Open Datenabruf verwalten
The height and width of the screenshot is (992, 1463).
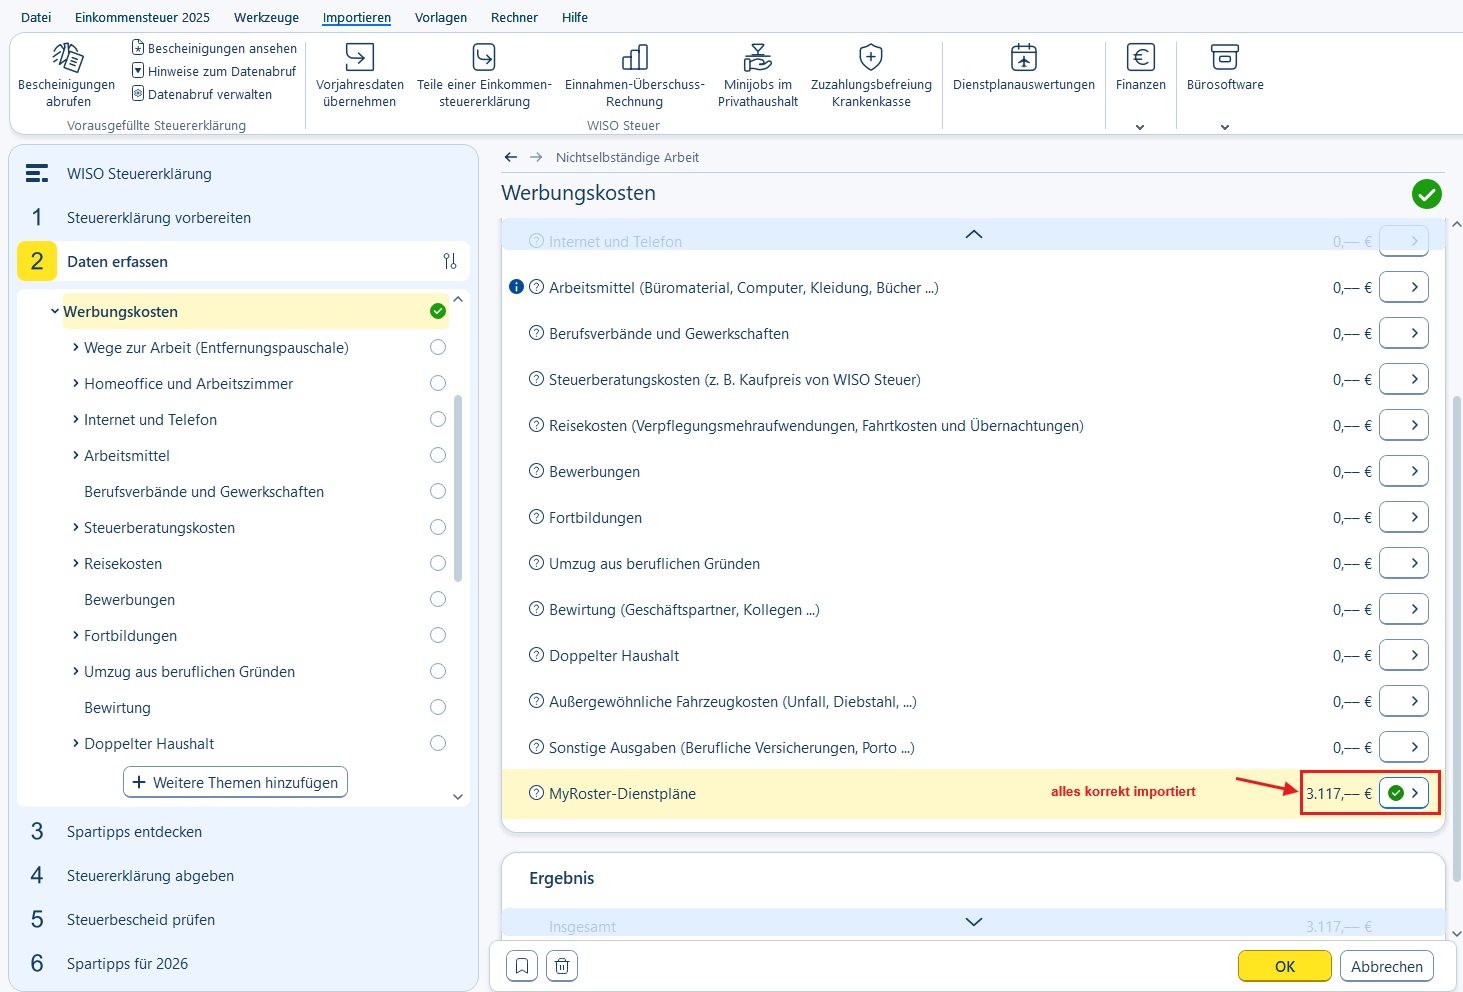(x=202, y=94)
